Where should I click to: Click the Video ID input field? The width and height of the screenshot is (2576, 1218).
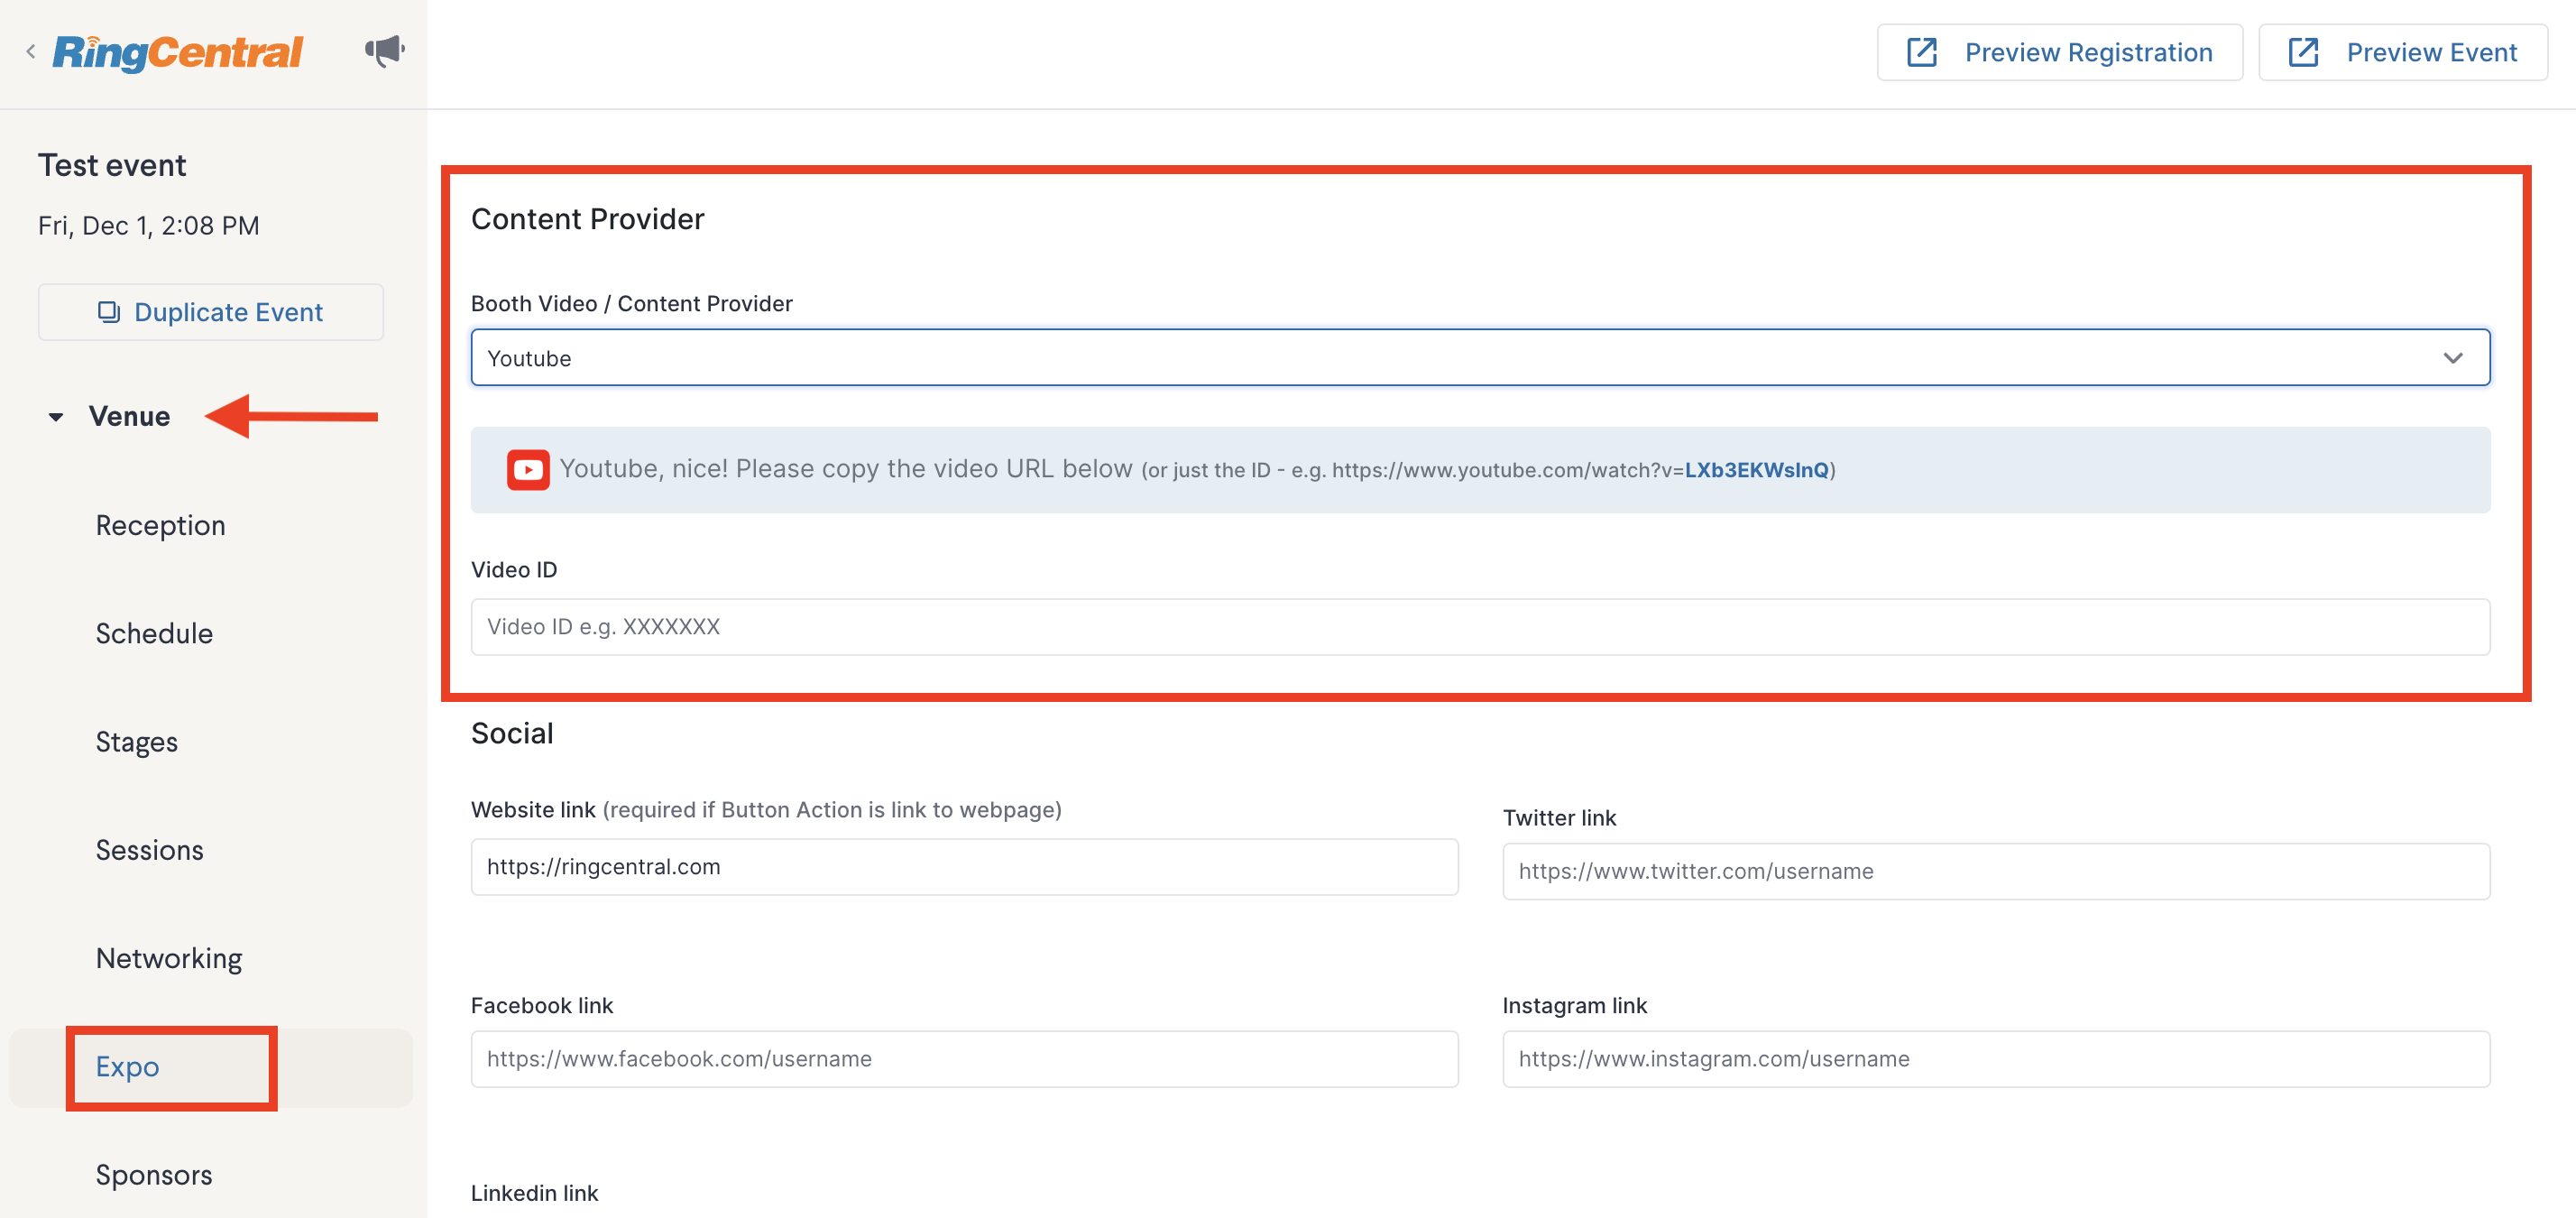(1480, 627)
